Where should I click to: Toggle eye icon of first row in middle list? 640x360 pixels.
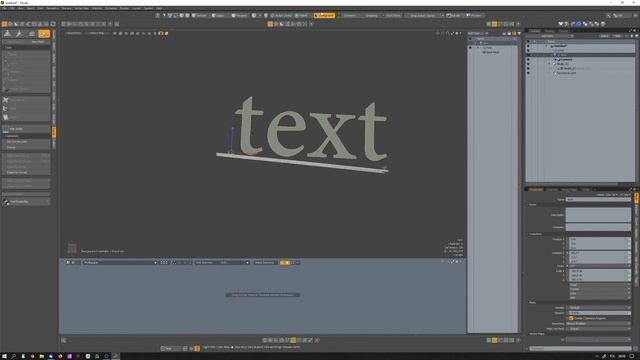(x=470, y=39)
